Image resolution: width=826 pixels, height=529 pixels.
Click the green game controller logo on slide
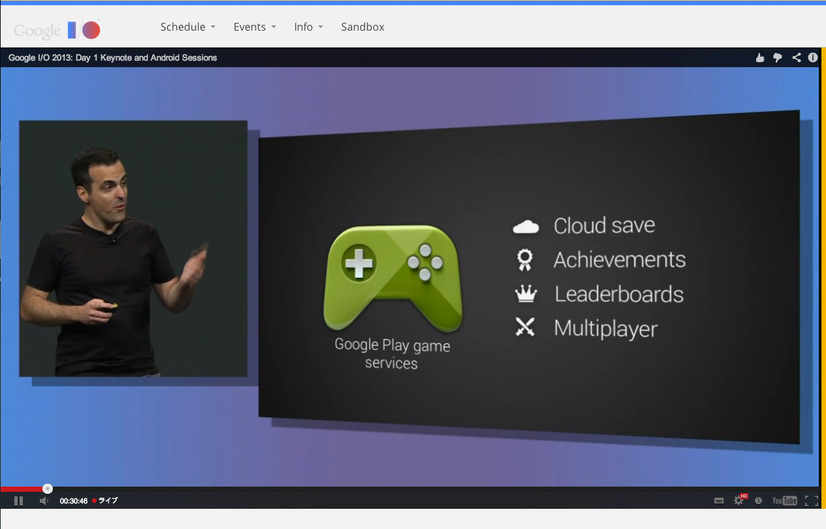coord(393,279)
